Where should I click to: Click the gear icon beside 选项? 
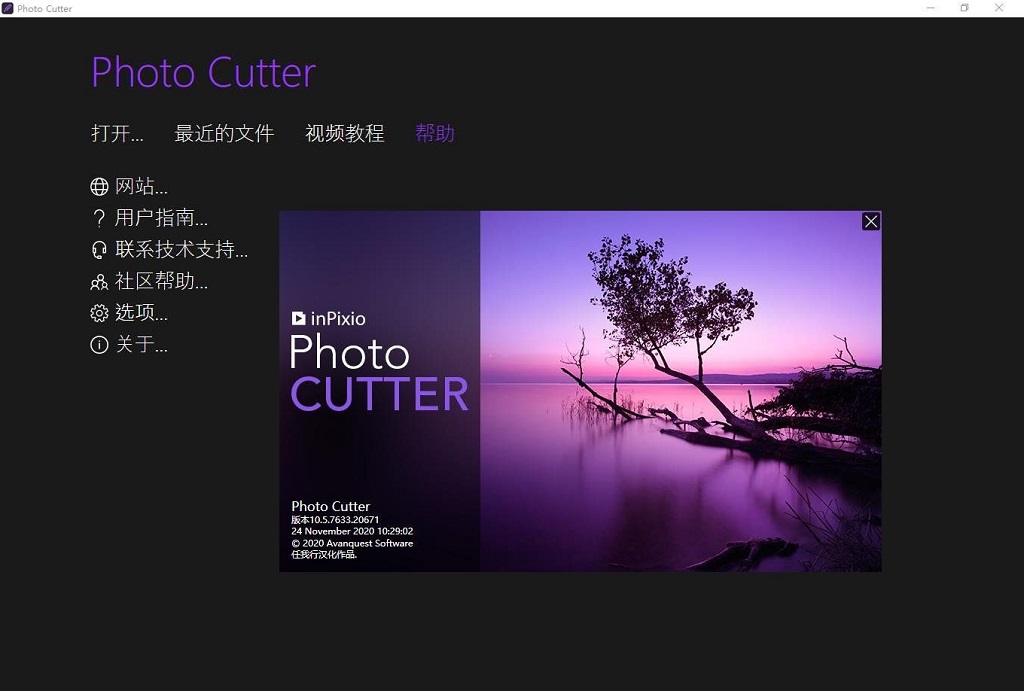[x=99, y=314]
